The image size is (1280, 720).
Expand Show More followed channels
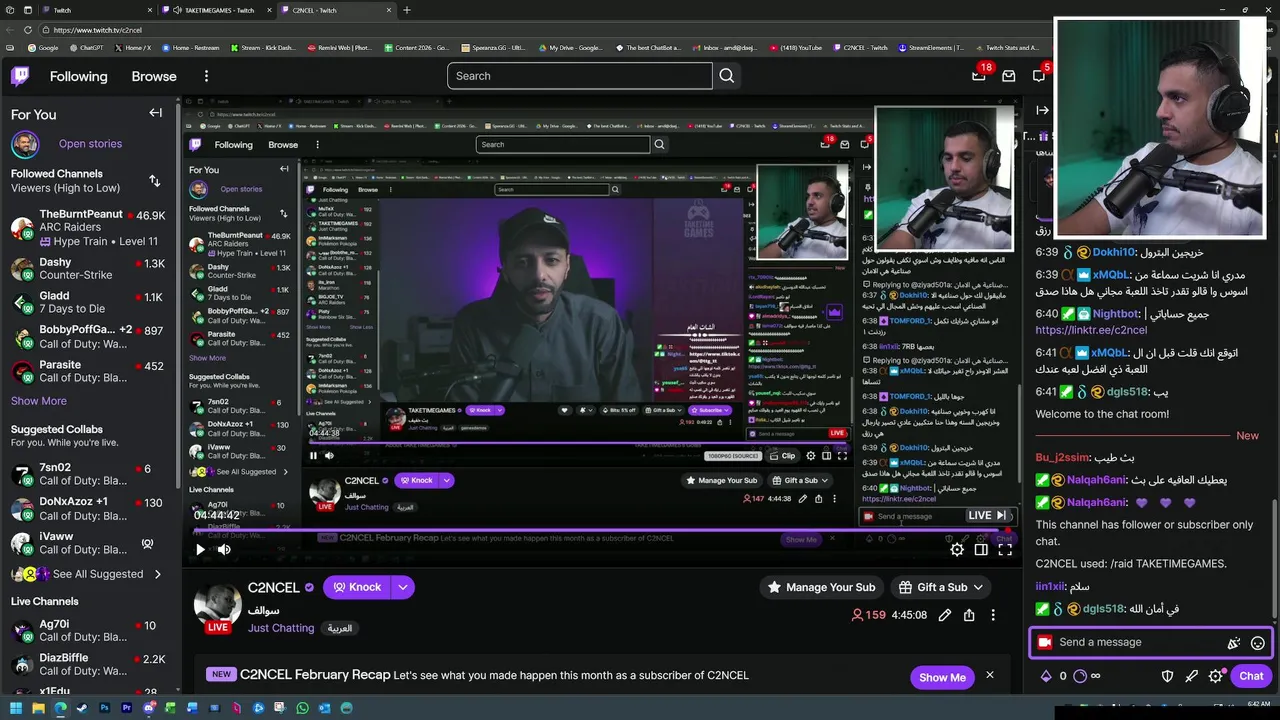click(39, 401)
